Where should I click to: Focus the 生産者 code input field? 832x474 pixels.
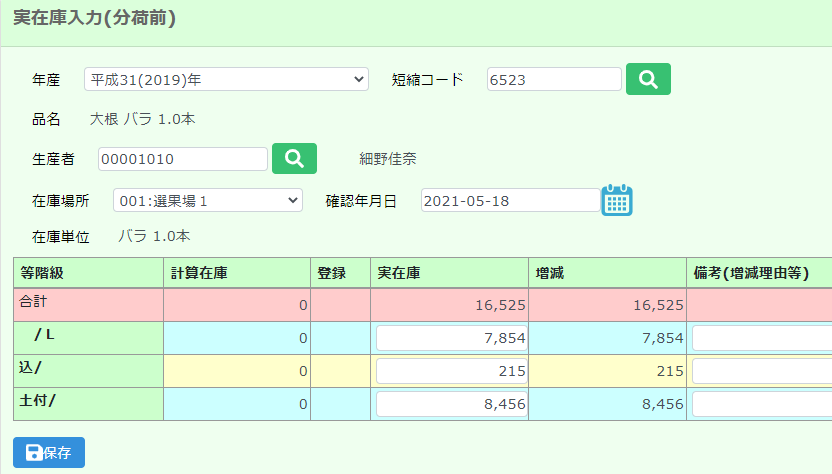183,159
